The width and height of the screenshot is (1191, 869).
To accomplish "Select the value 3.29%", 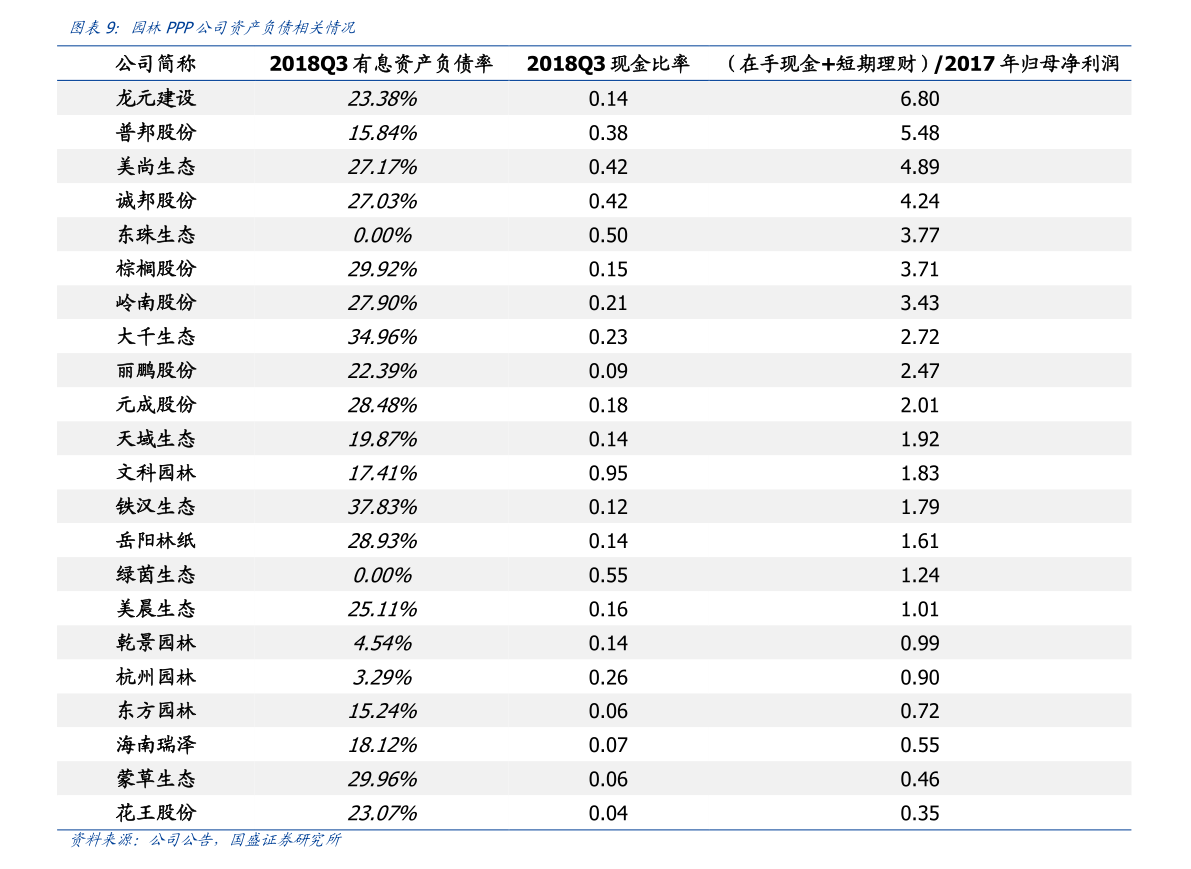I will pyautogui.click(x=382, y=677).
